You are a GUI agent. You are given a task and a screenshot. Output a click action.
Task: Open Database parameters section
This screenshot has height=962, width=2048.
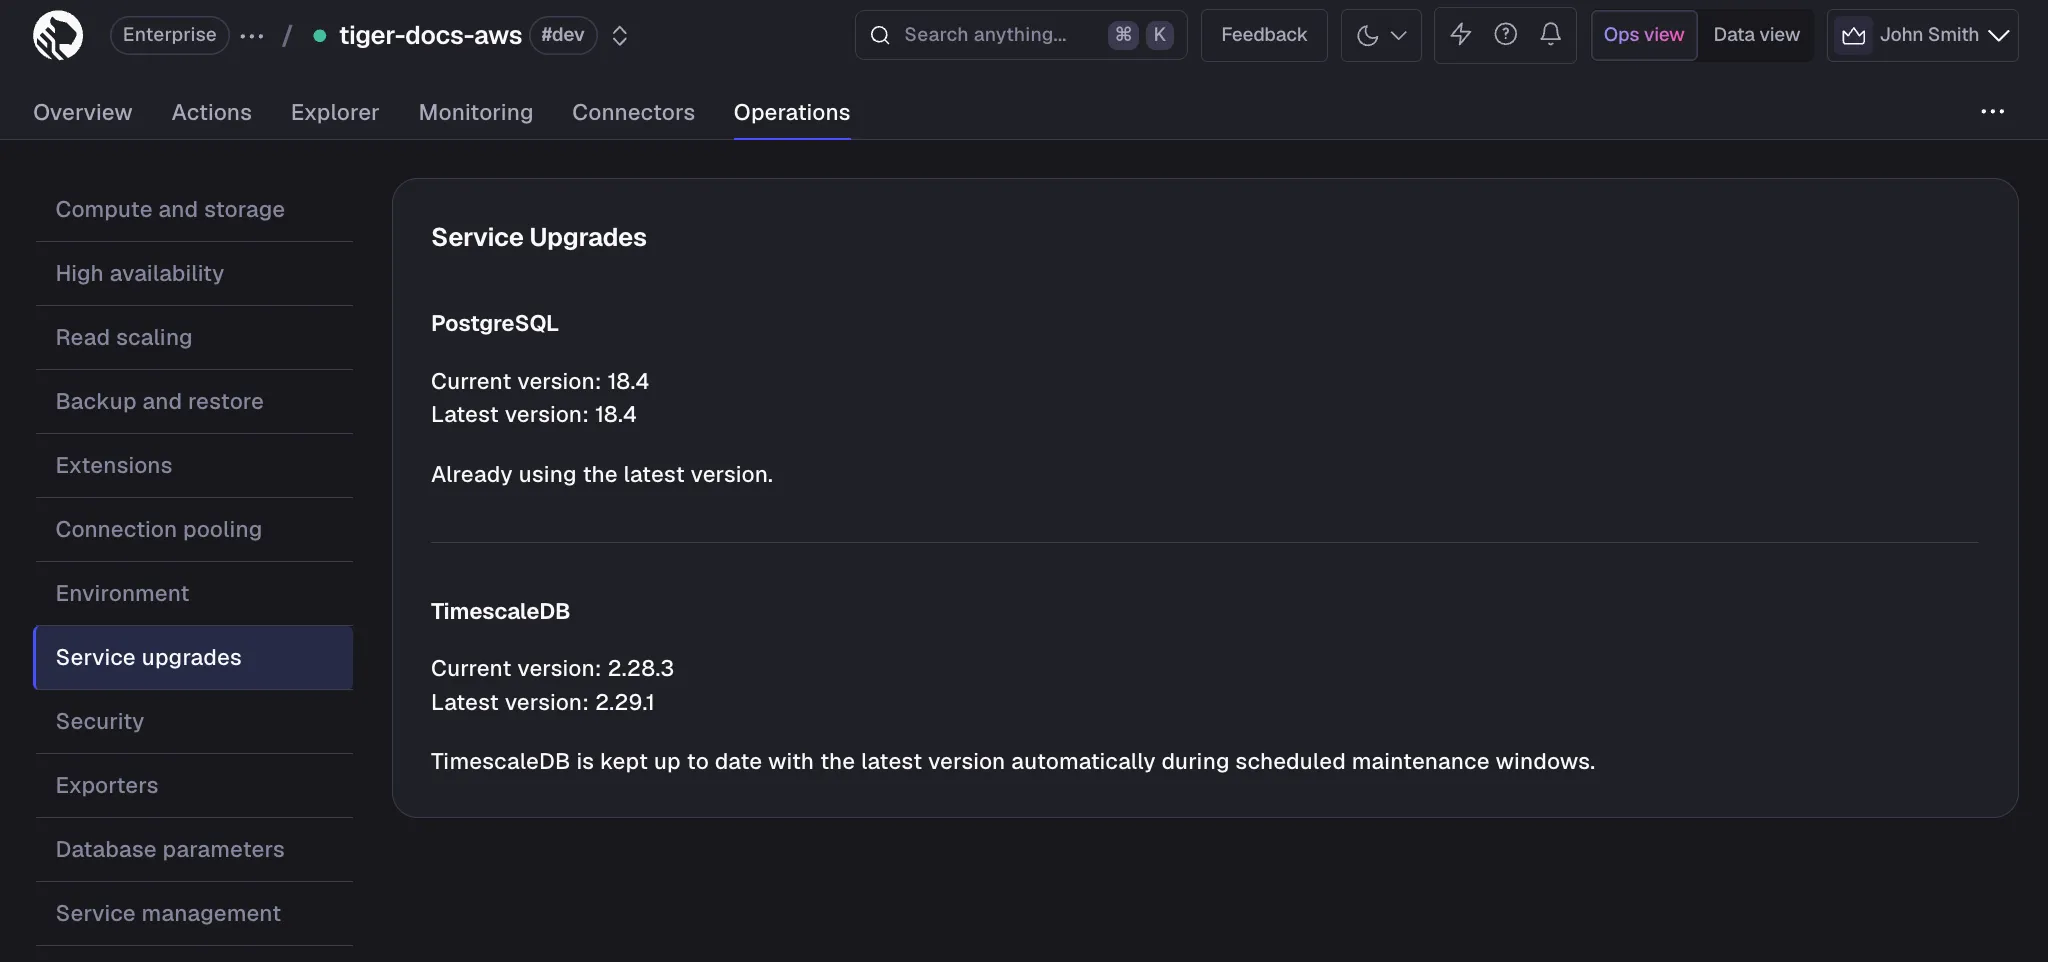(x=194, y=849)
